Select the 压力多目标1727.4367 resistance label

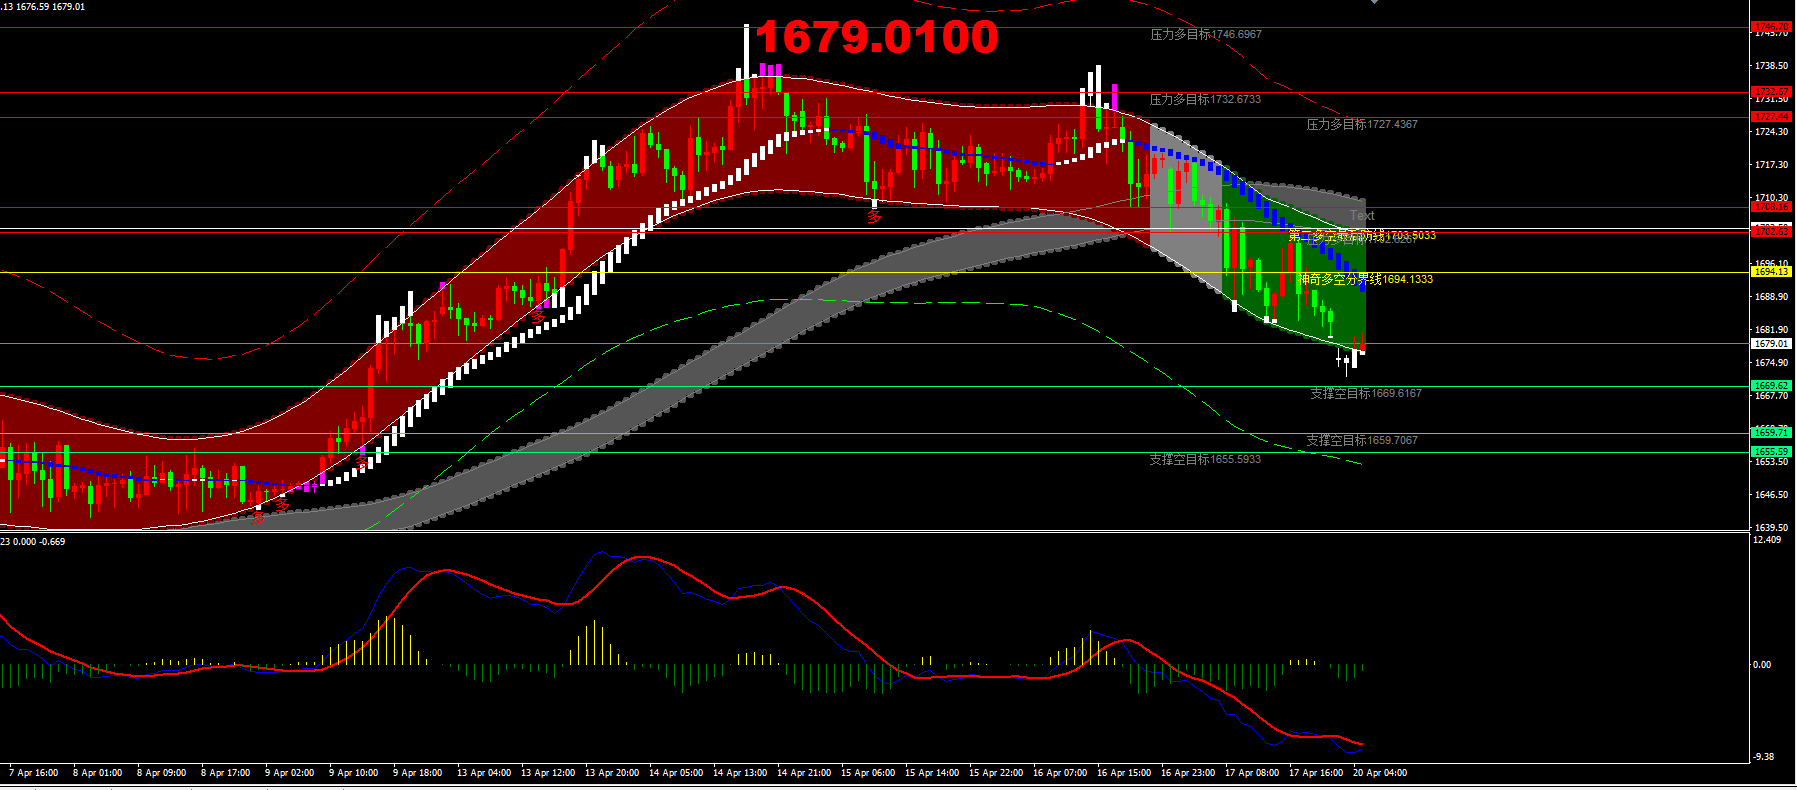(1361, 124)
